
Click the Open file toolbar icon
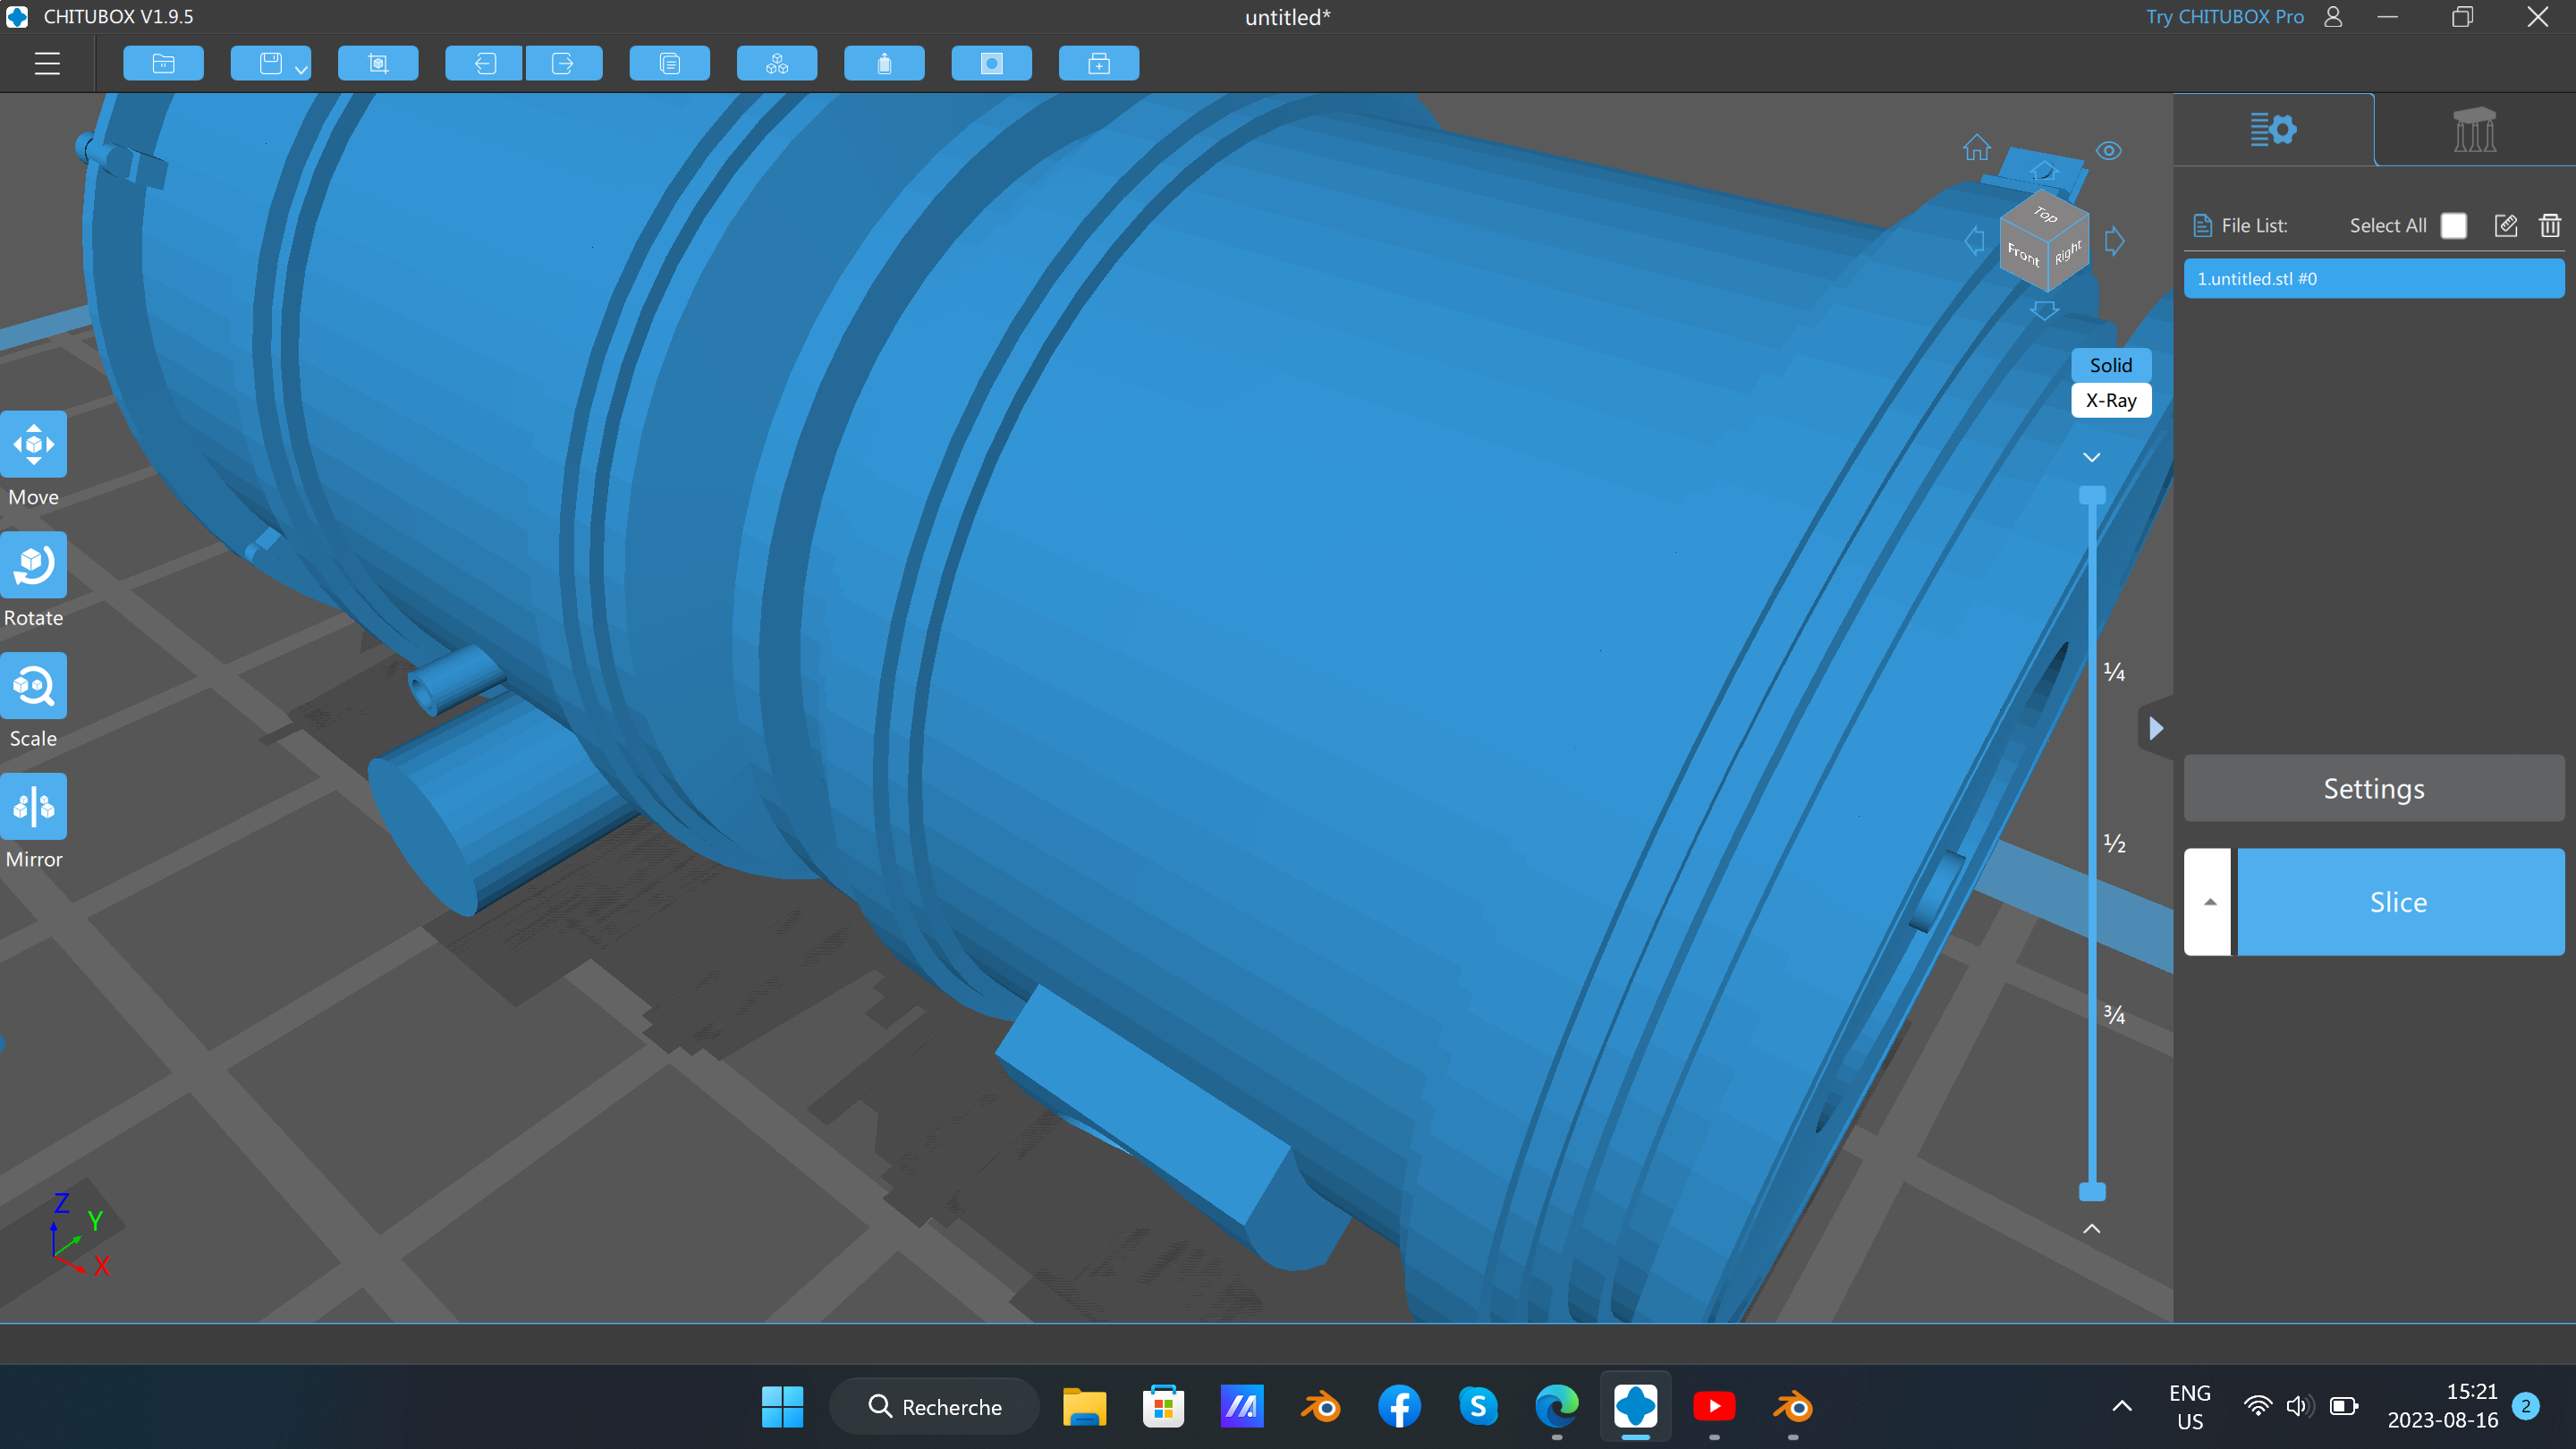163,64
